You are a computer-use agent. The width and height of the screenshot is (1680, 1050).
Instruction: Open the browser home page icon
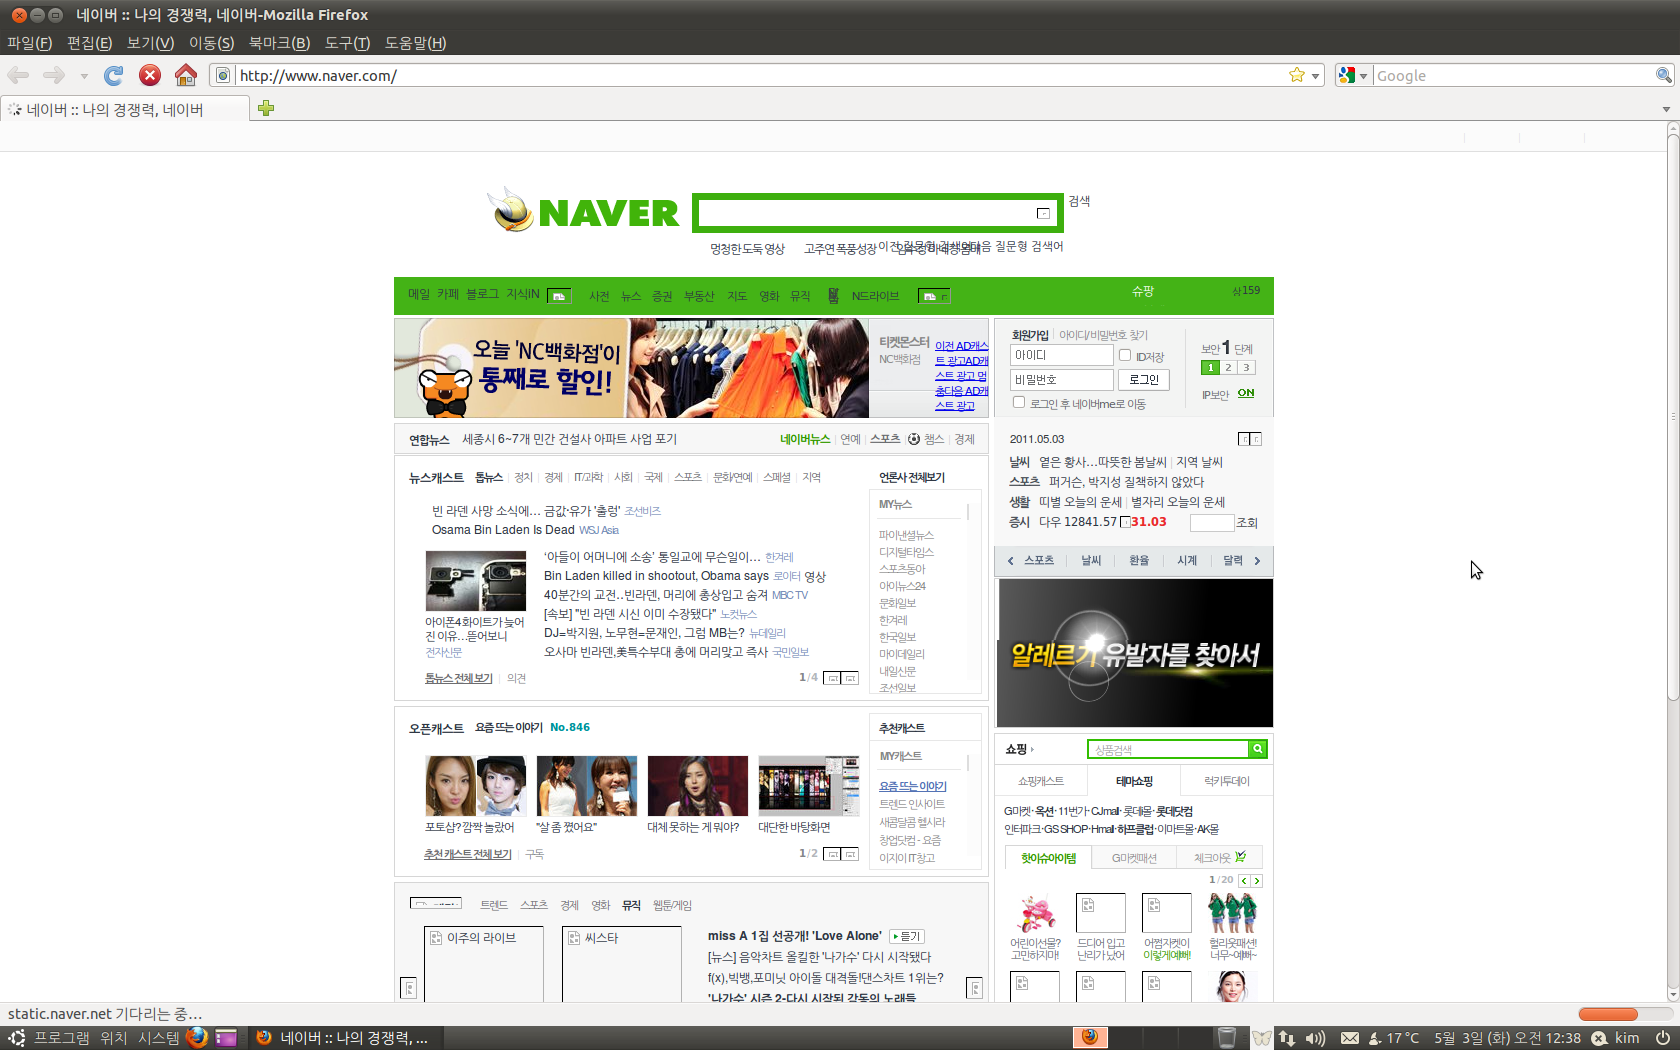click(186, 76)
